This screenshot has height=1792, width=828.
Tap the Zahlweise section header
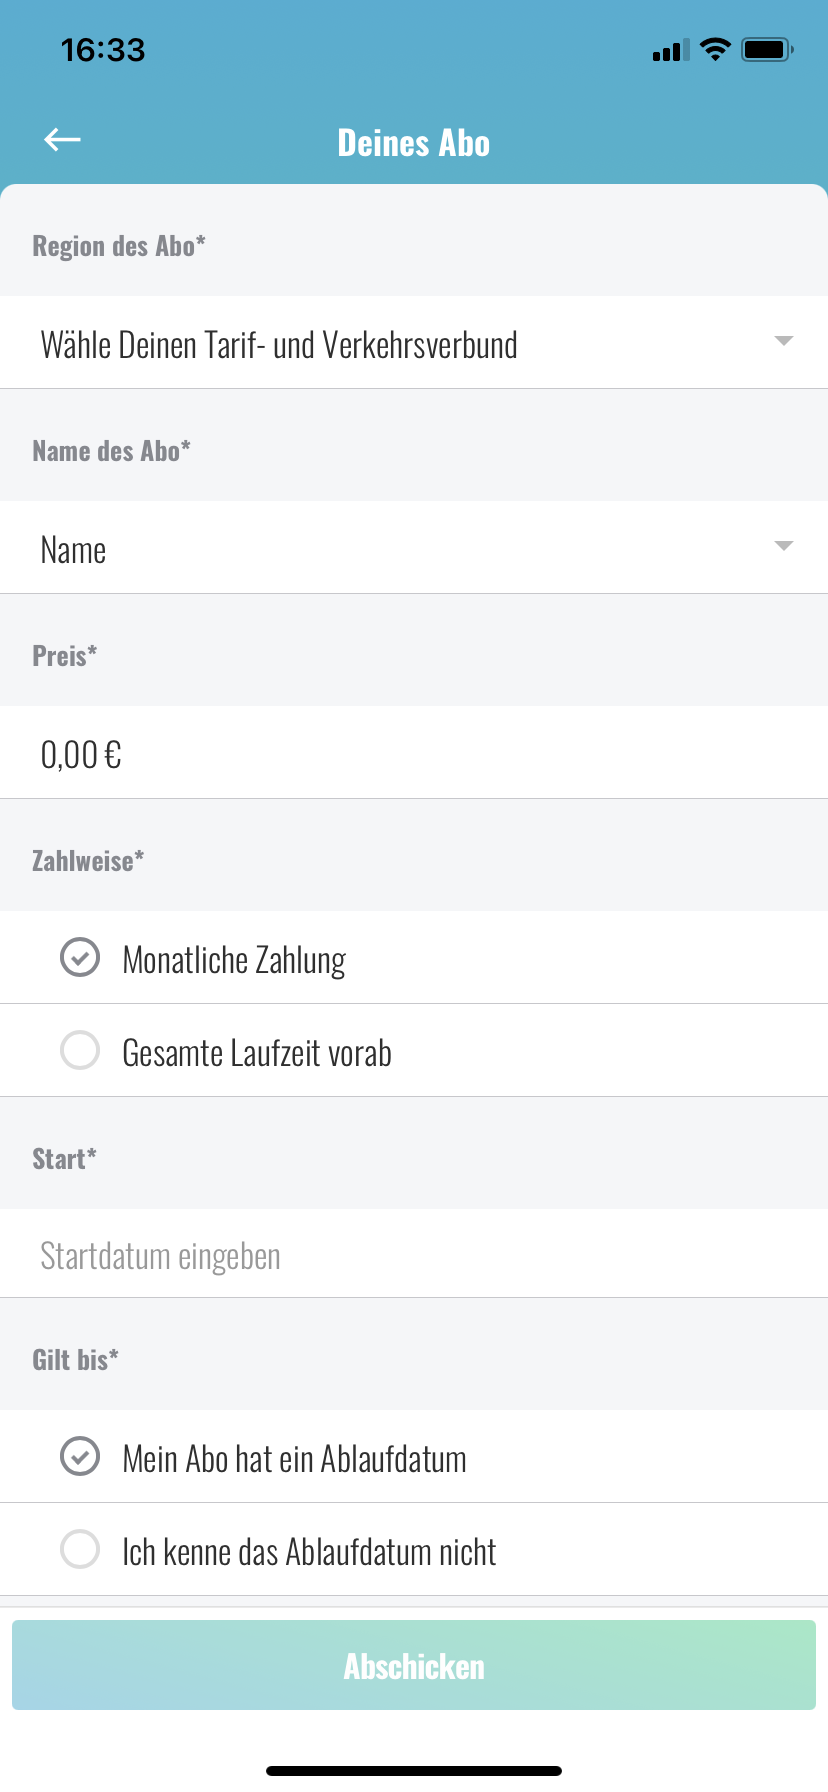88,861
